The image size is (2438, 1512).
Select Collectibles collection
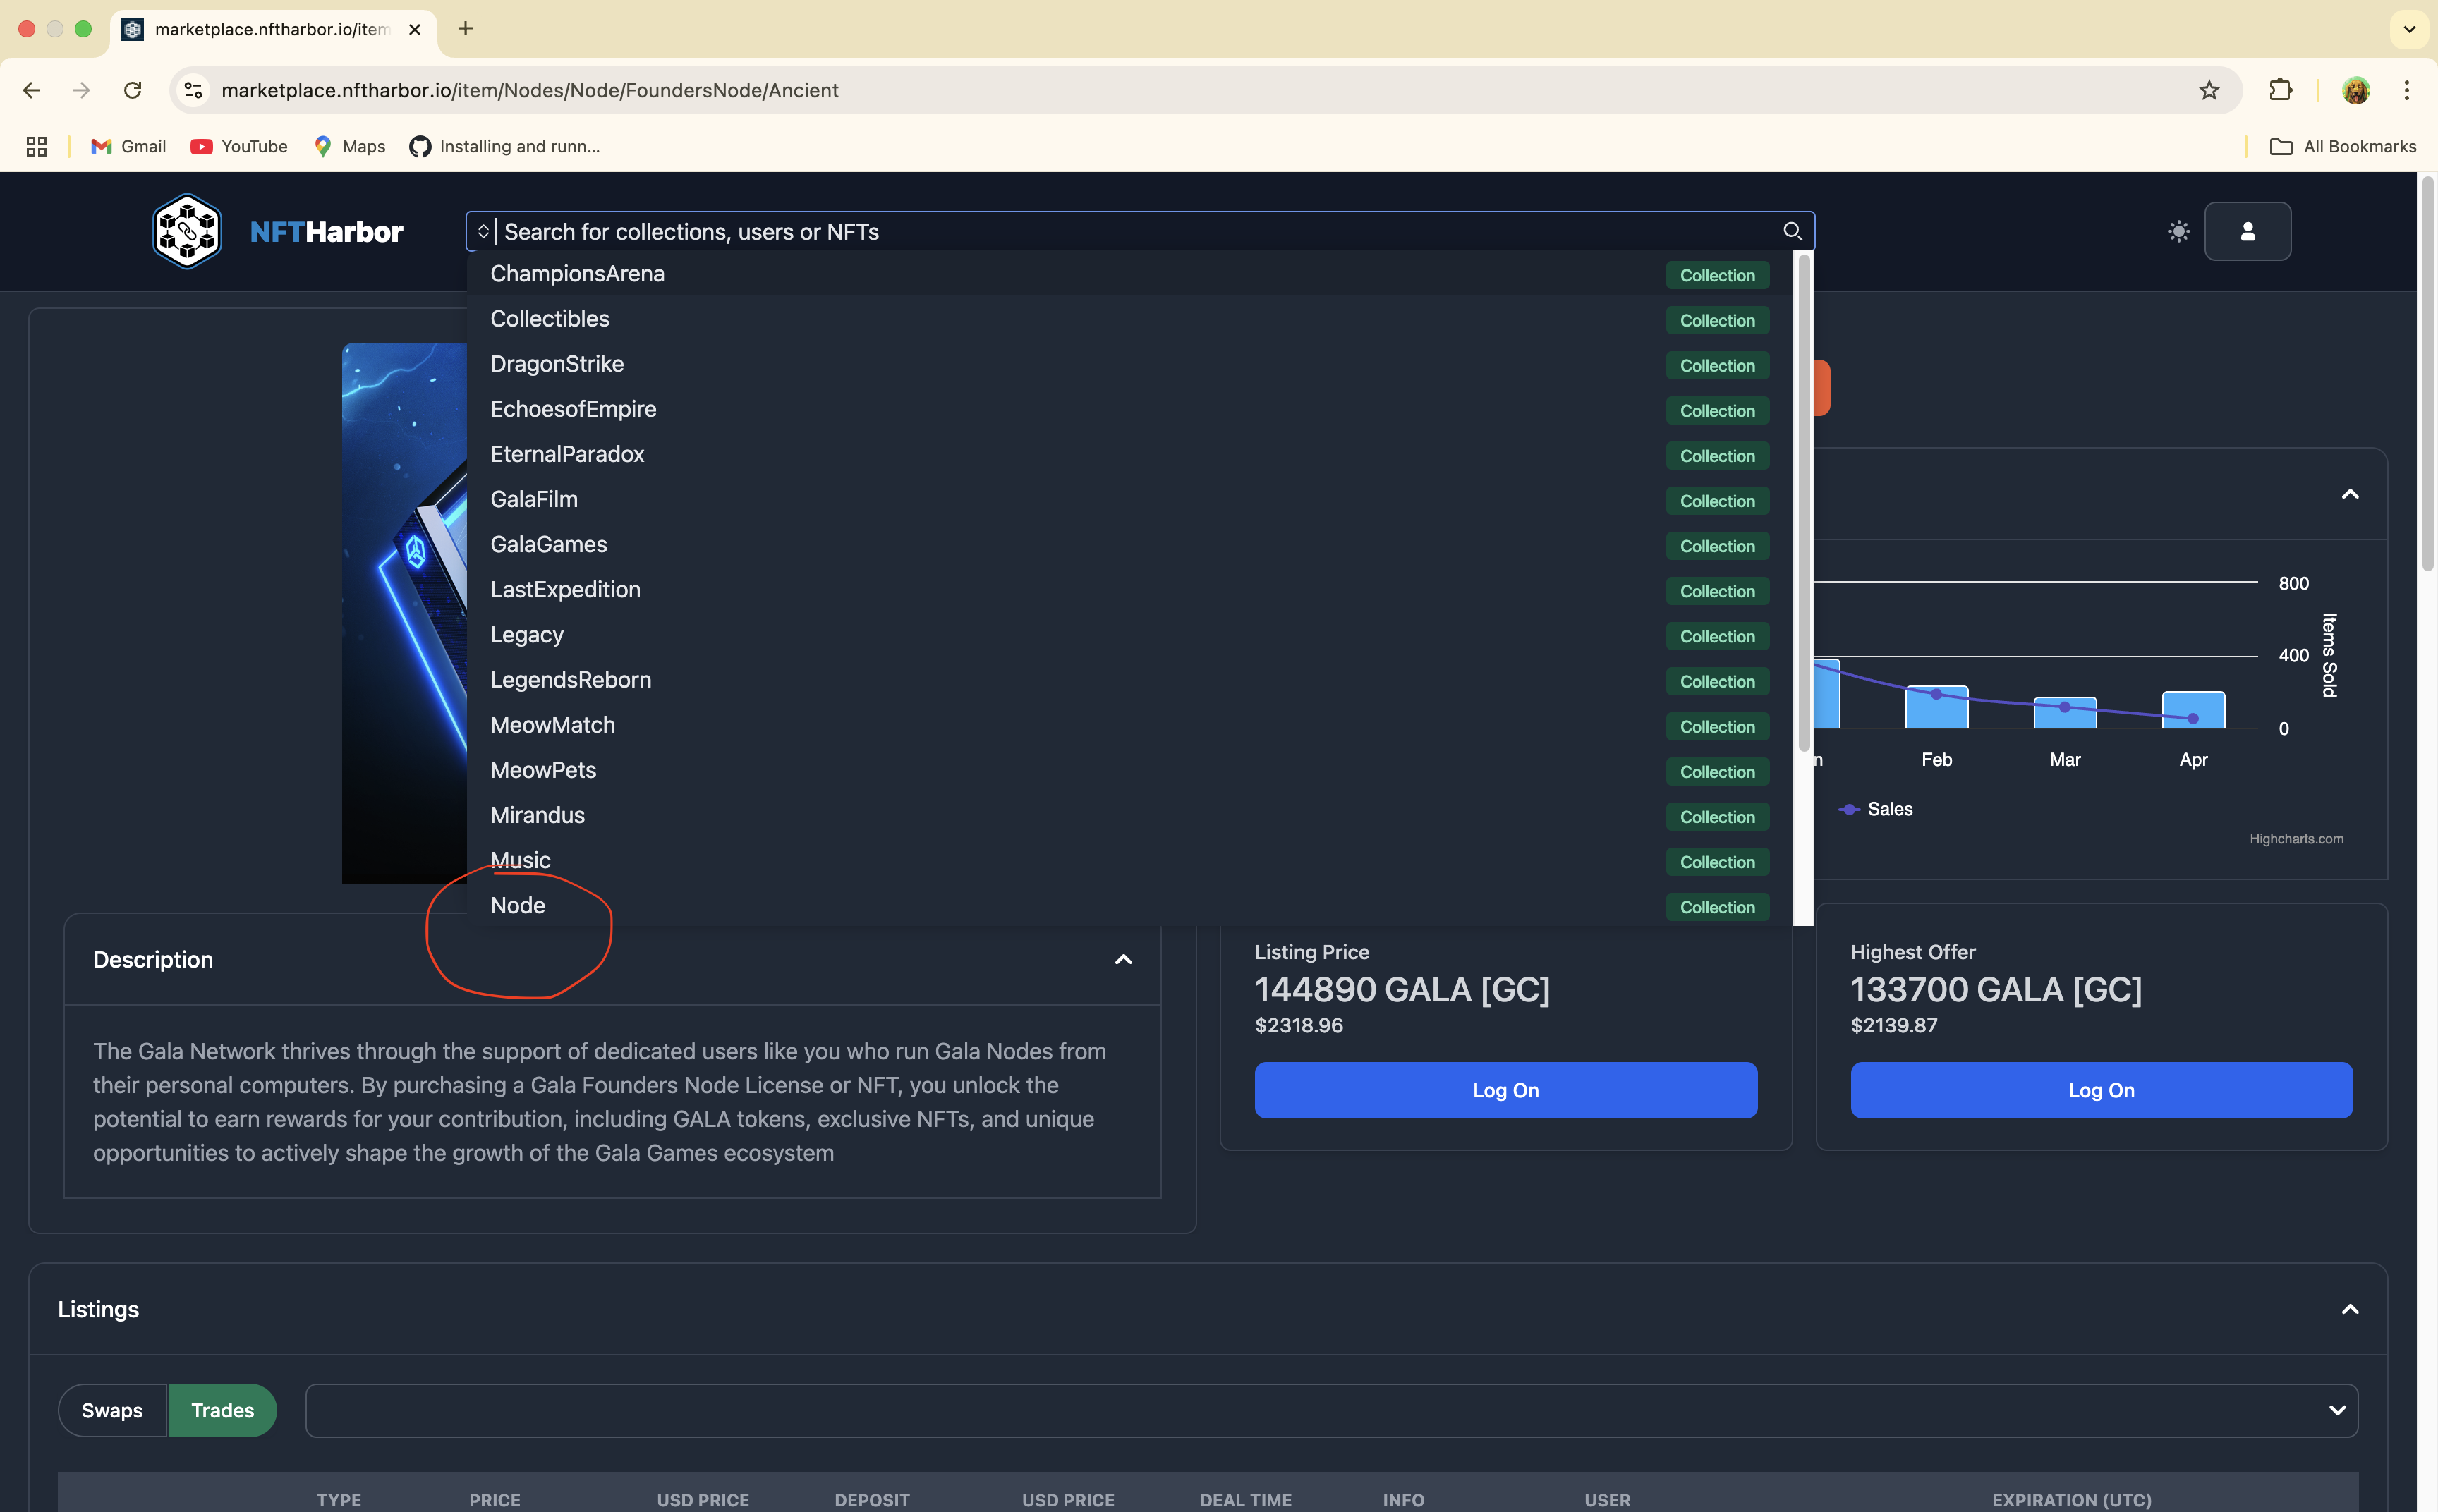(x=1130, y=319)
